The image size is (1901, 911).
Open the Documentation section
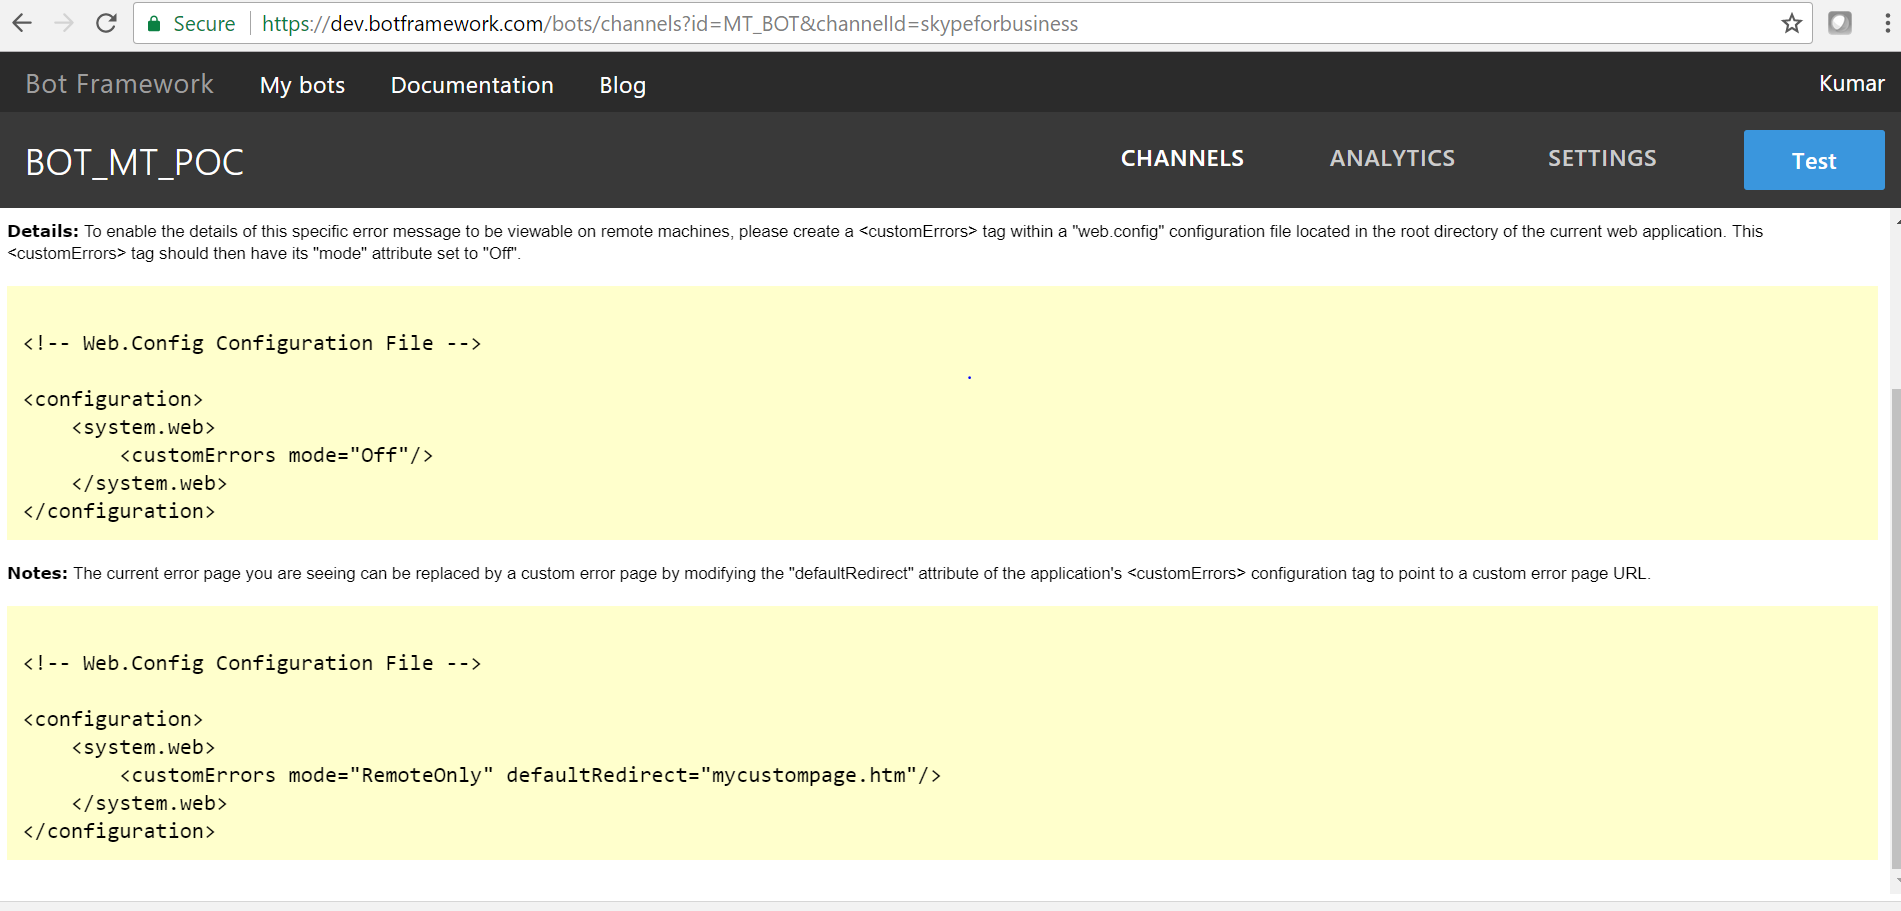(x=472, y=84)
